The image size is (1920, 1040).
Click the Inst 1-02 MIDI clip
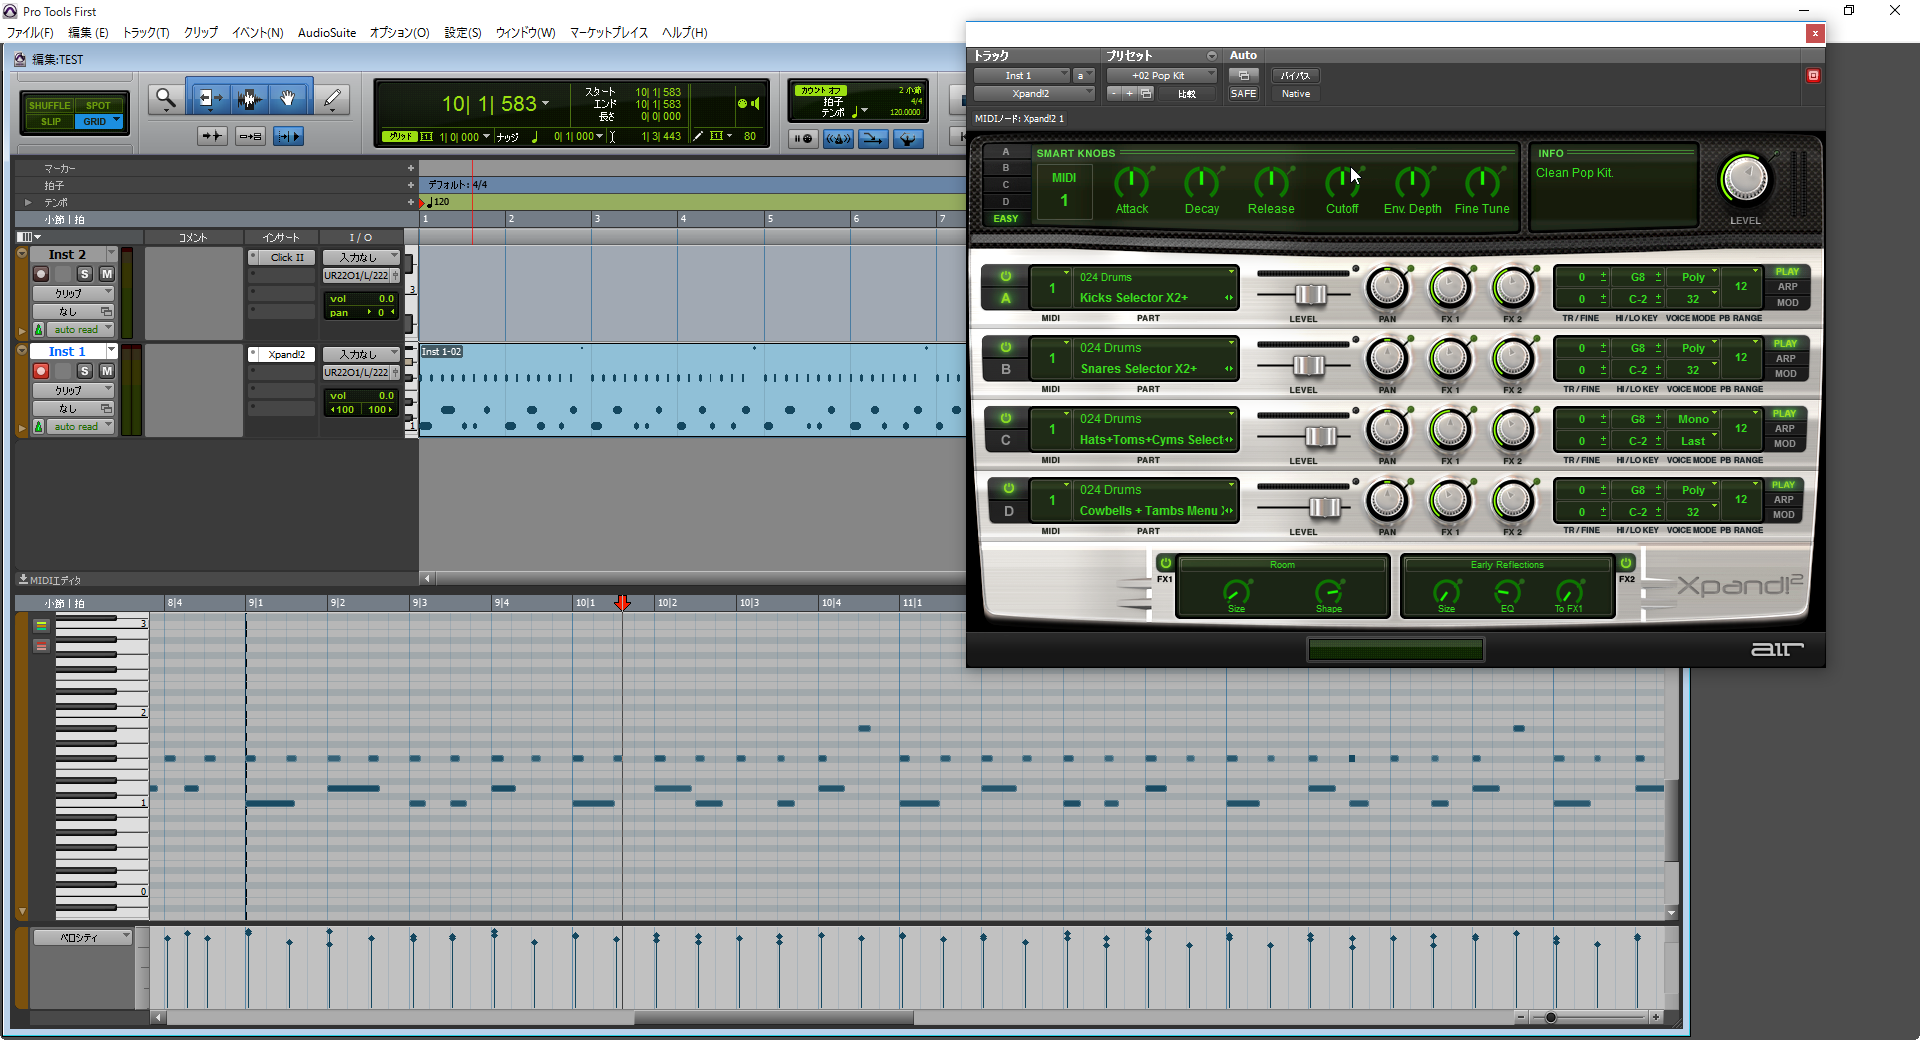pyautogui.click(x=693, y=390)
